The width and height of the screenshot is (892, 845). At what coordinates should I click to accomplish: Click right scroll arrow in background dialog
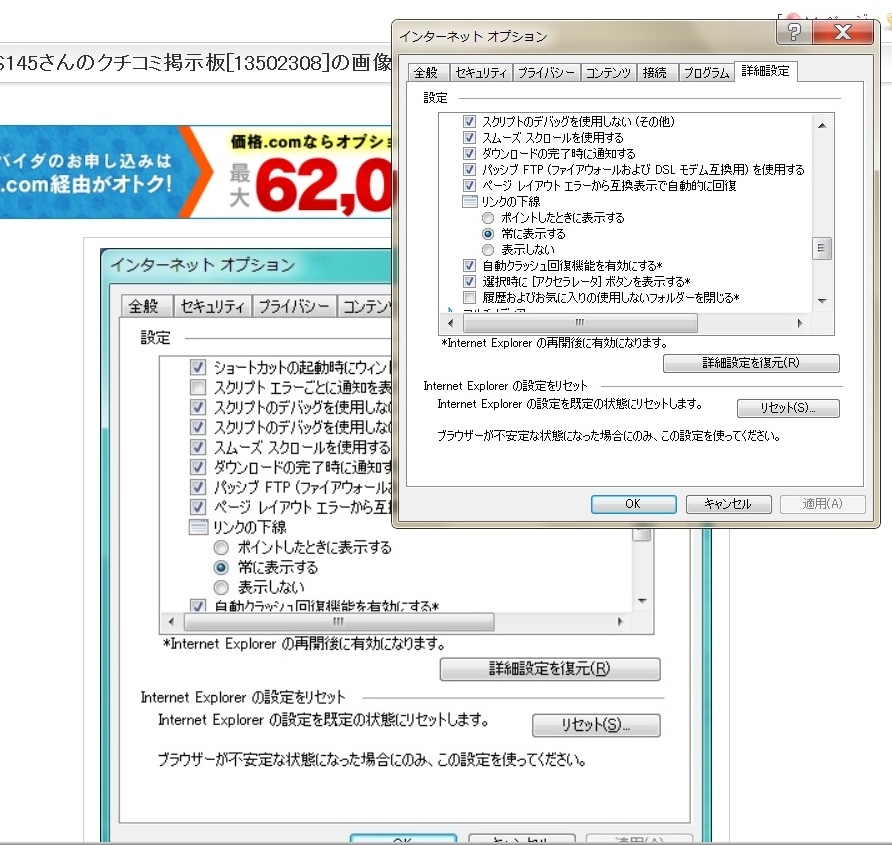(620, 621)
